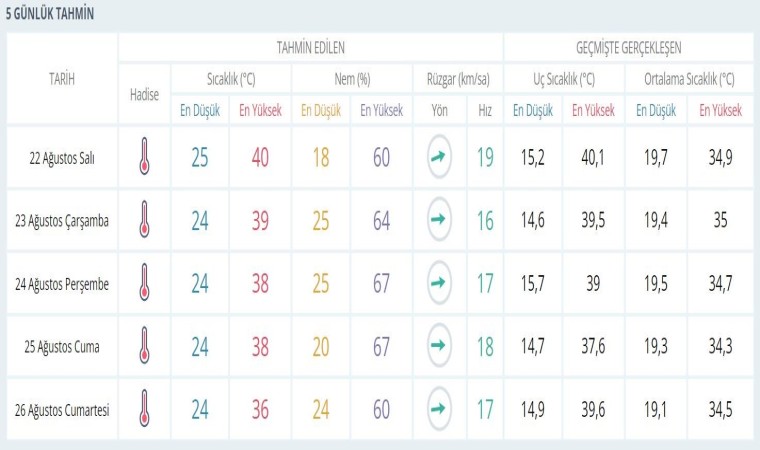Click the Ortalama Sıcaklık (°C) header
The width and height of the screenshot is (760, 450).
pyautogui.click(x=689, y=79)
